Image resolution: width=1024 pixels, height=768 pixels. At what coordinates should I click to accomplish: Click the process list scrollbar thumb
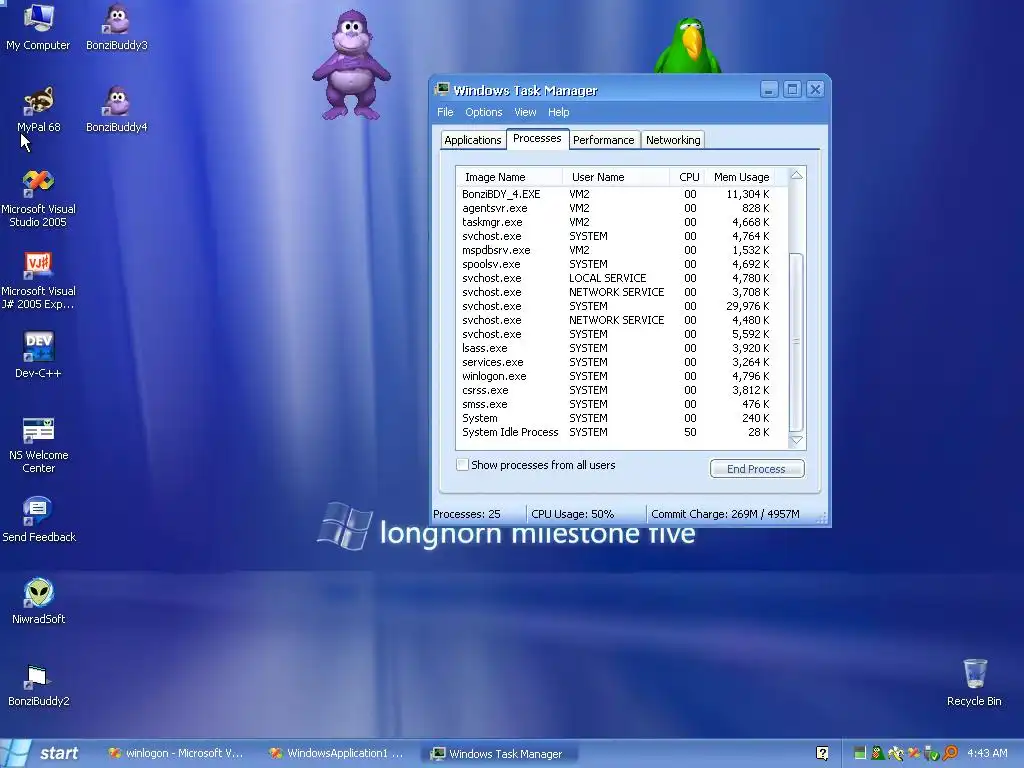[796, 342]
